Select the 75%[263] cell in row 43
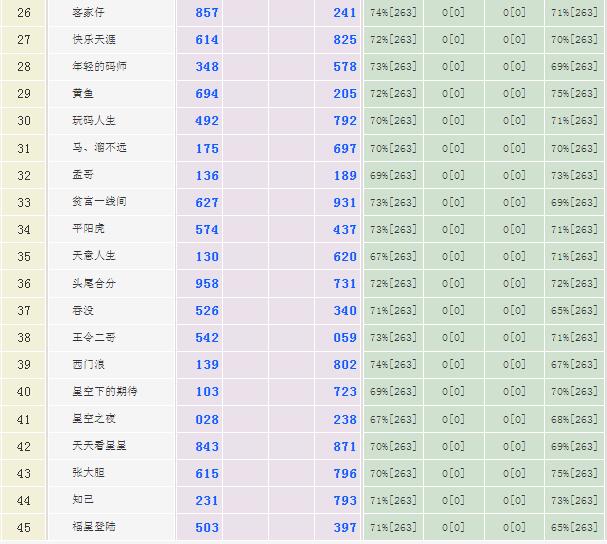Image resolution: width=607 pixels, height=544 pixels. click(574, 472)
